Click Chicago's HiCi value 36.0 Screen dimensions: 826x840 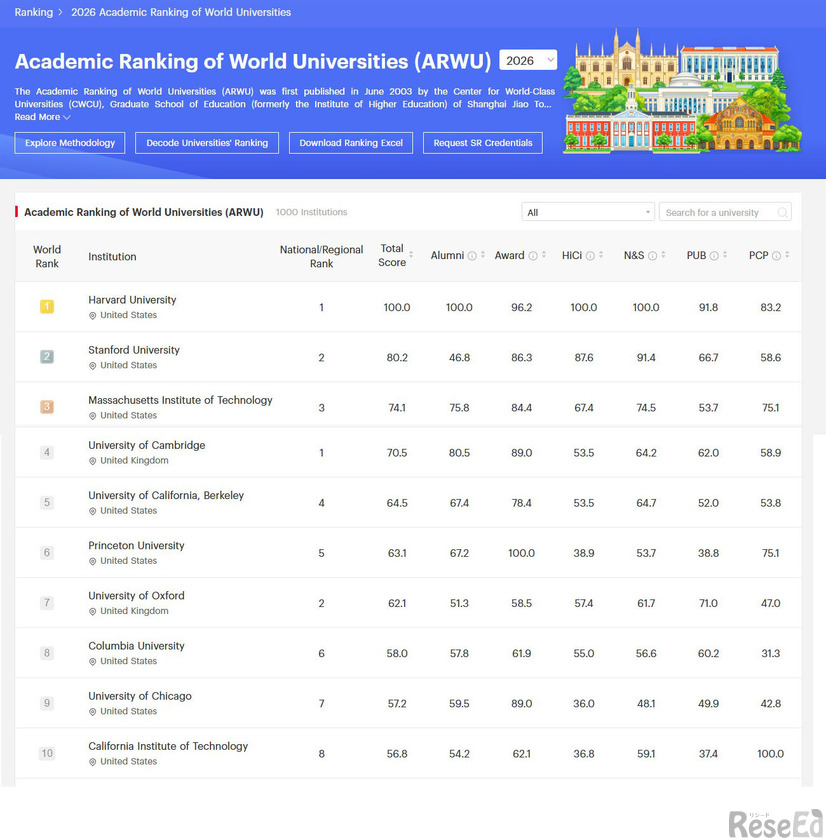[584, 703]
